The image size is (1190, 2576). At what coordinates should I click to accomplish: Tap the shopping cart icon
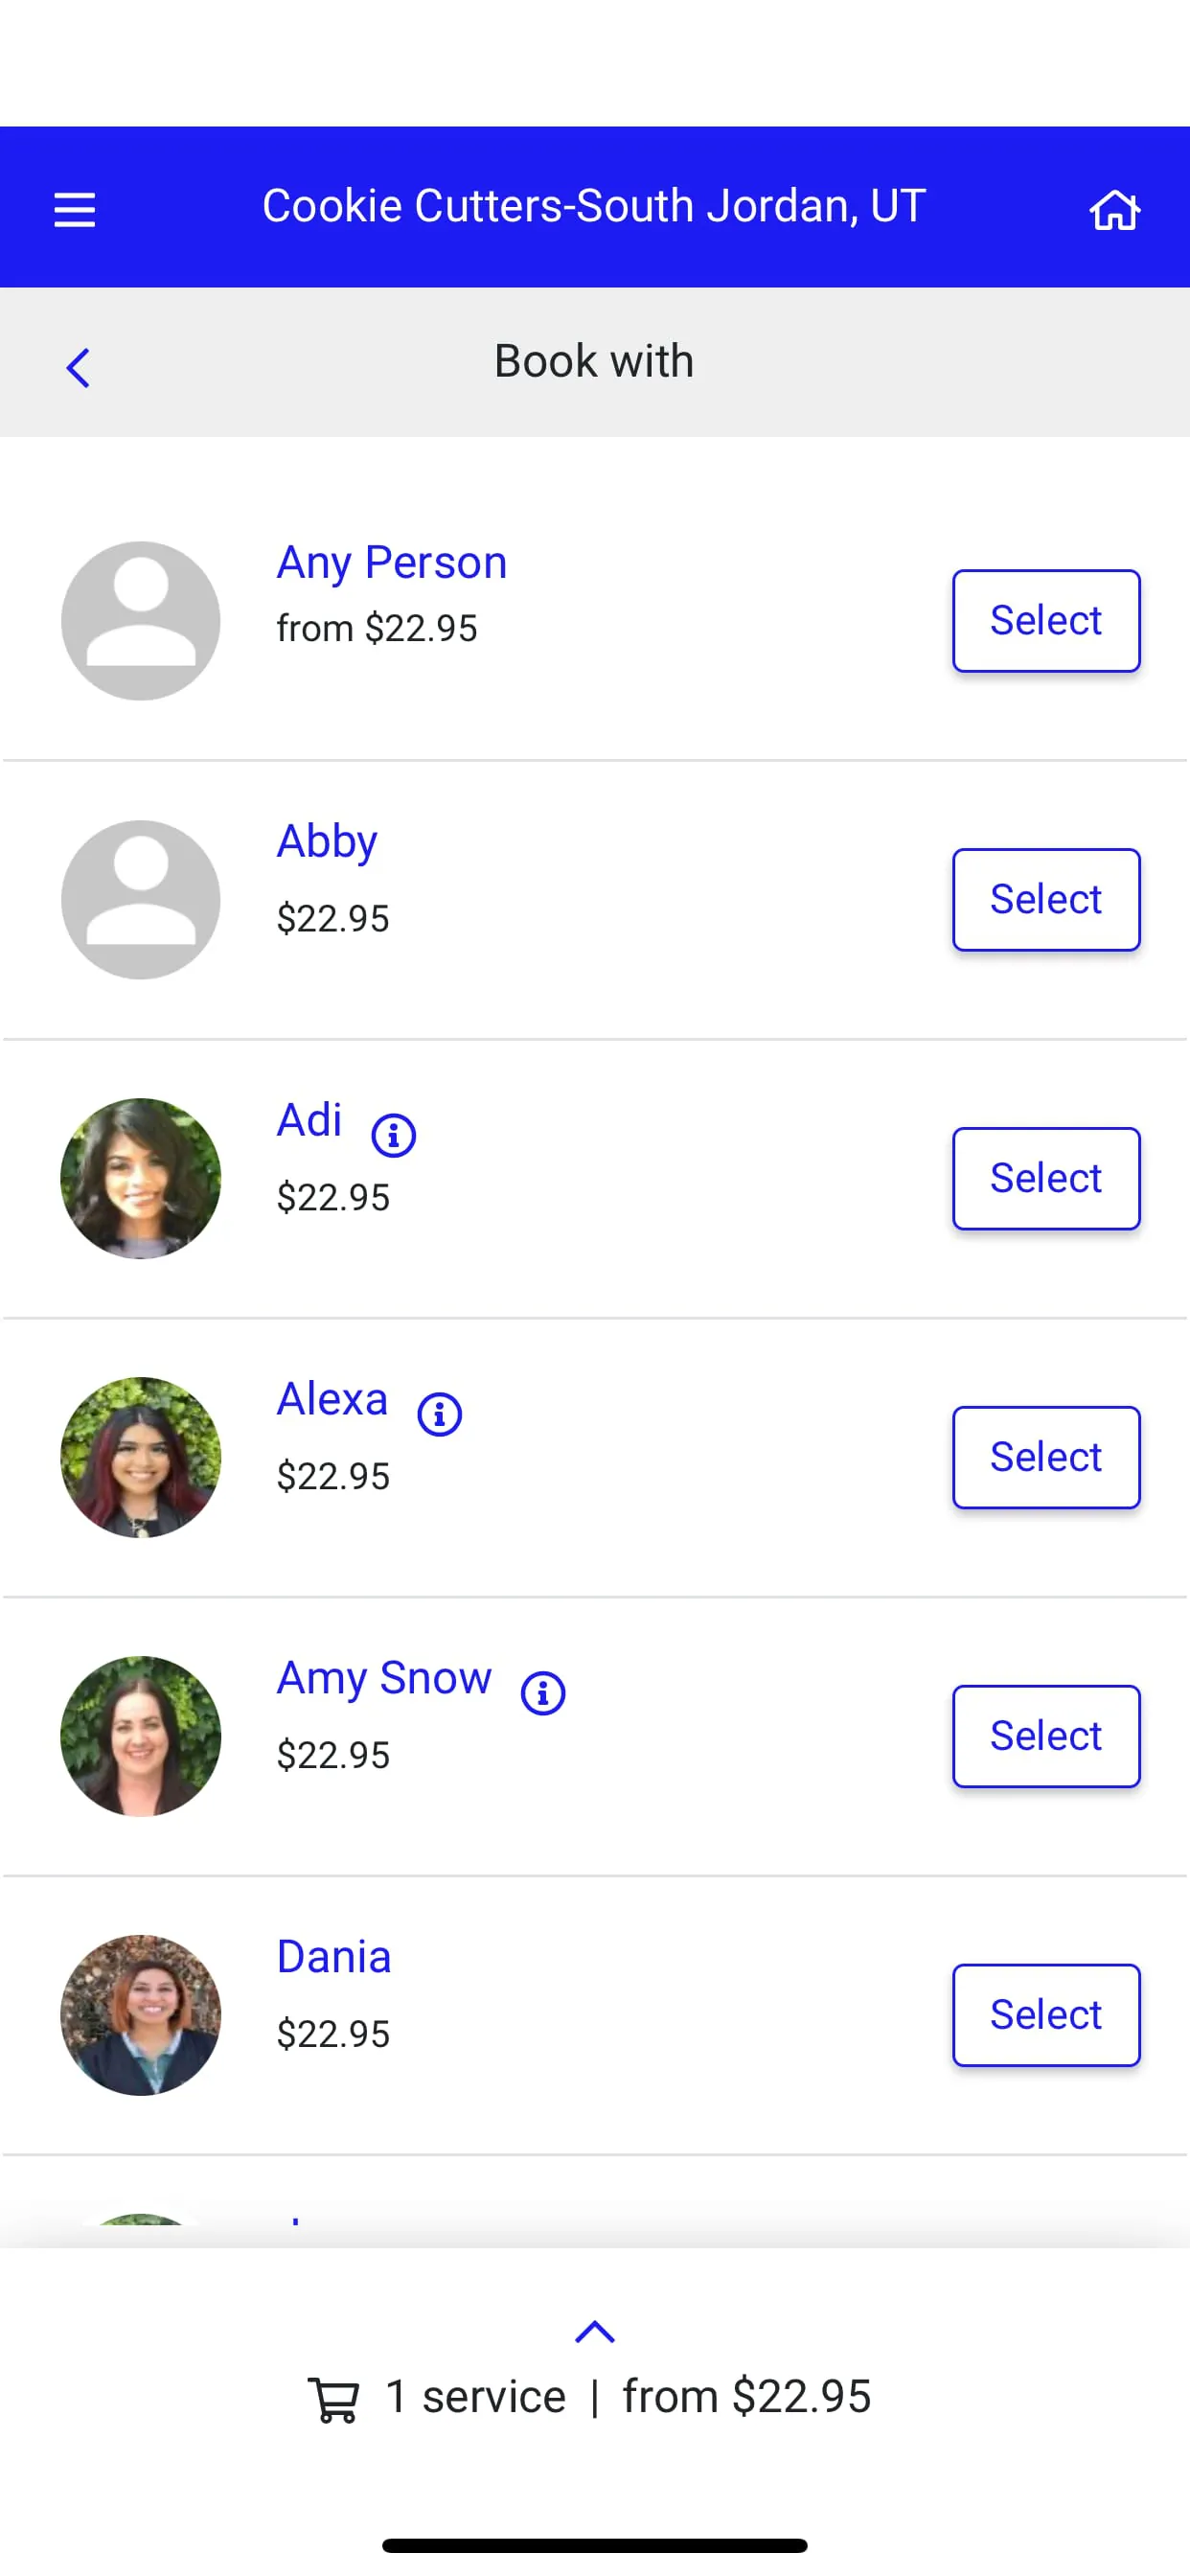pos(334,2399)
